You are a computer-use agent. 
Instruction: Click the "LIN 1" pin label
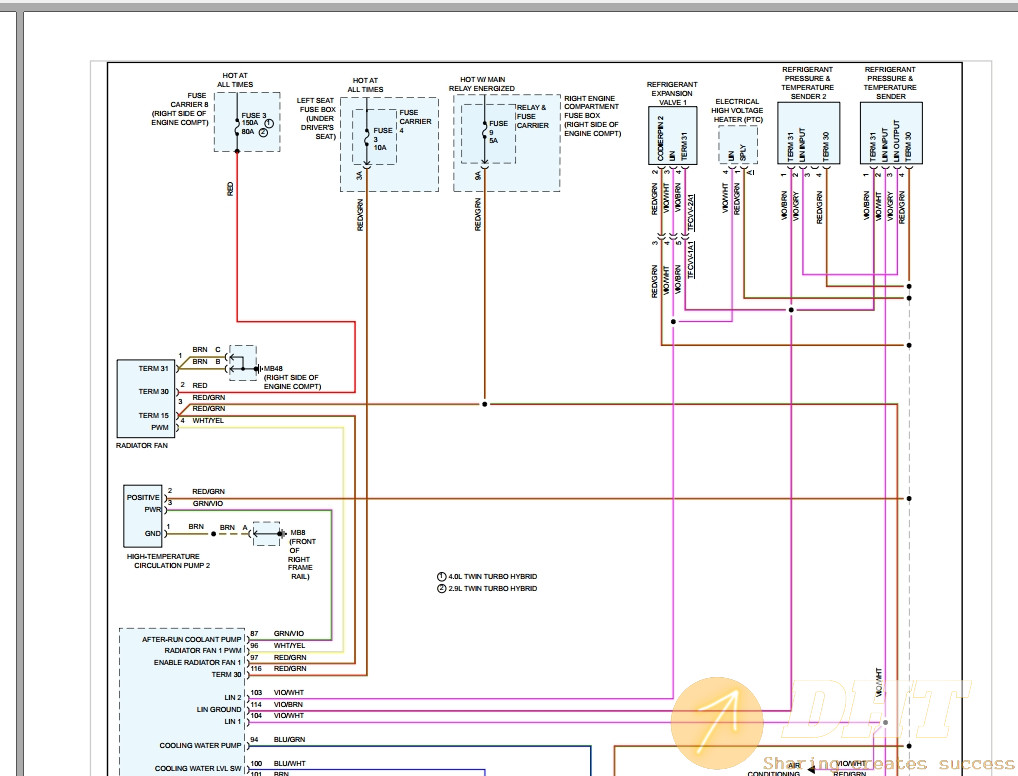[x=233, y=721]
